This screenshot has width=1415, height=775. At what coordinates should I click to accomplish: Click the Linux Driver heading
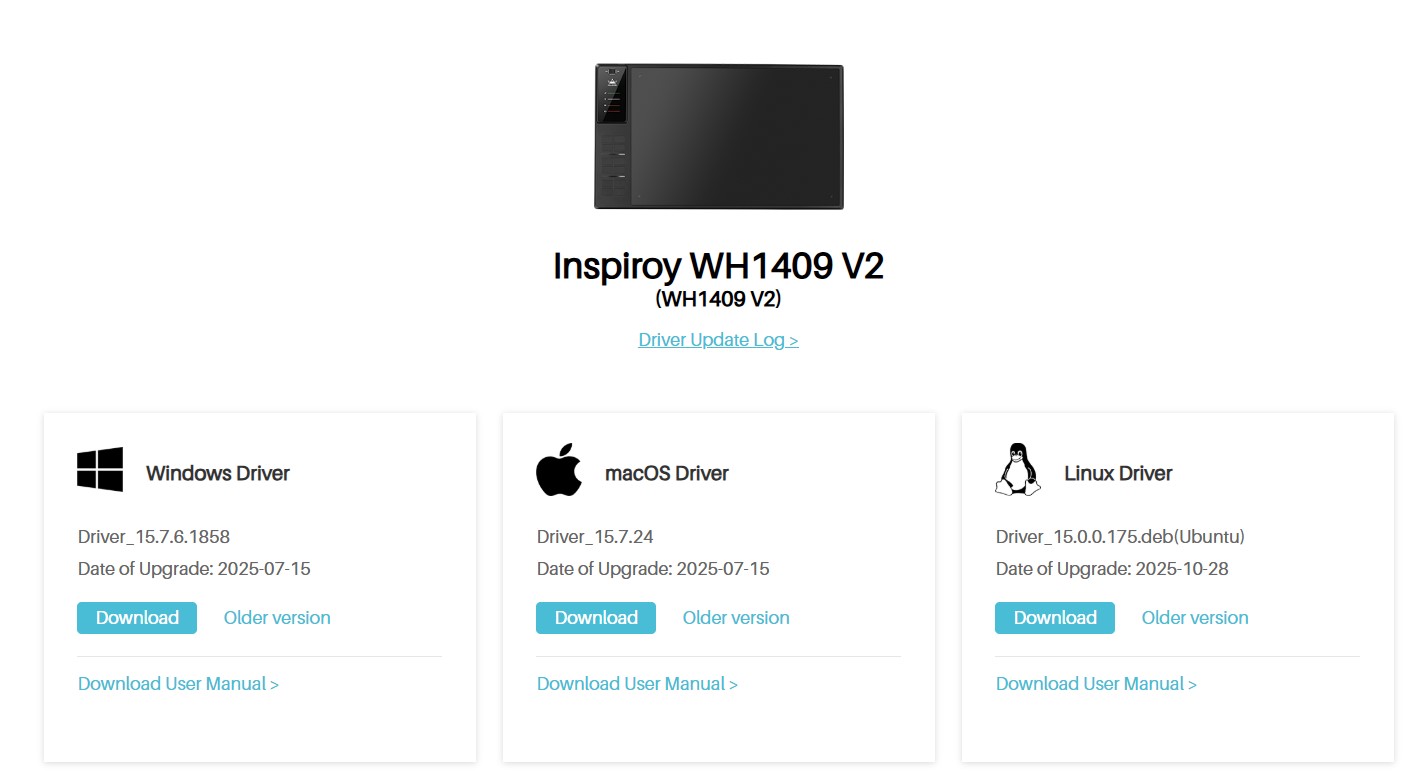point(1118,473)
